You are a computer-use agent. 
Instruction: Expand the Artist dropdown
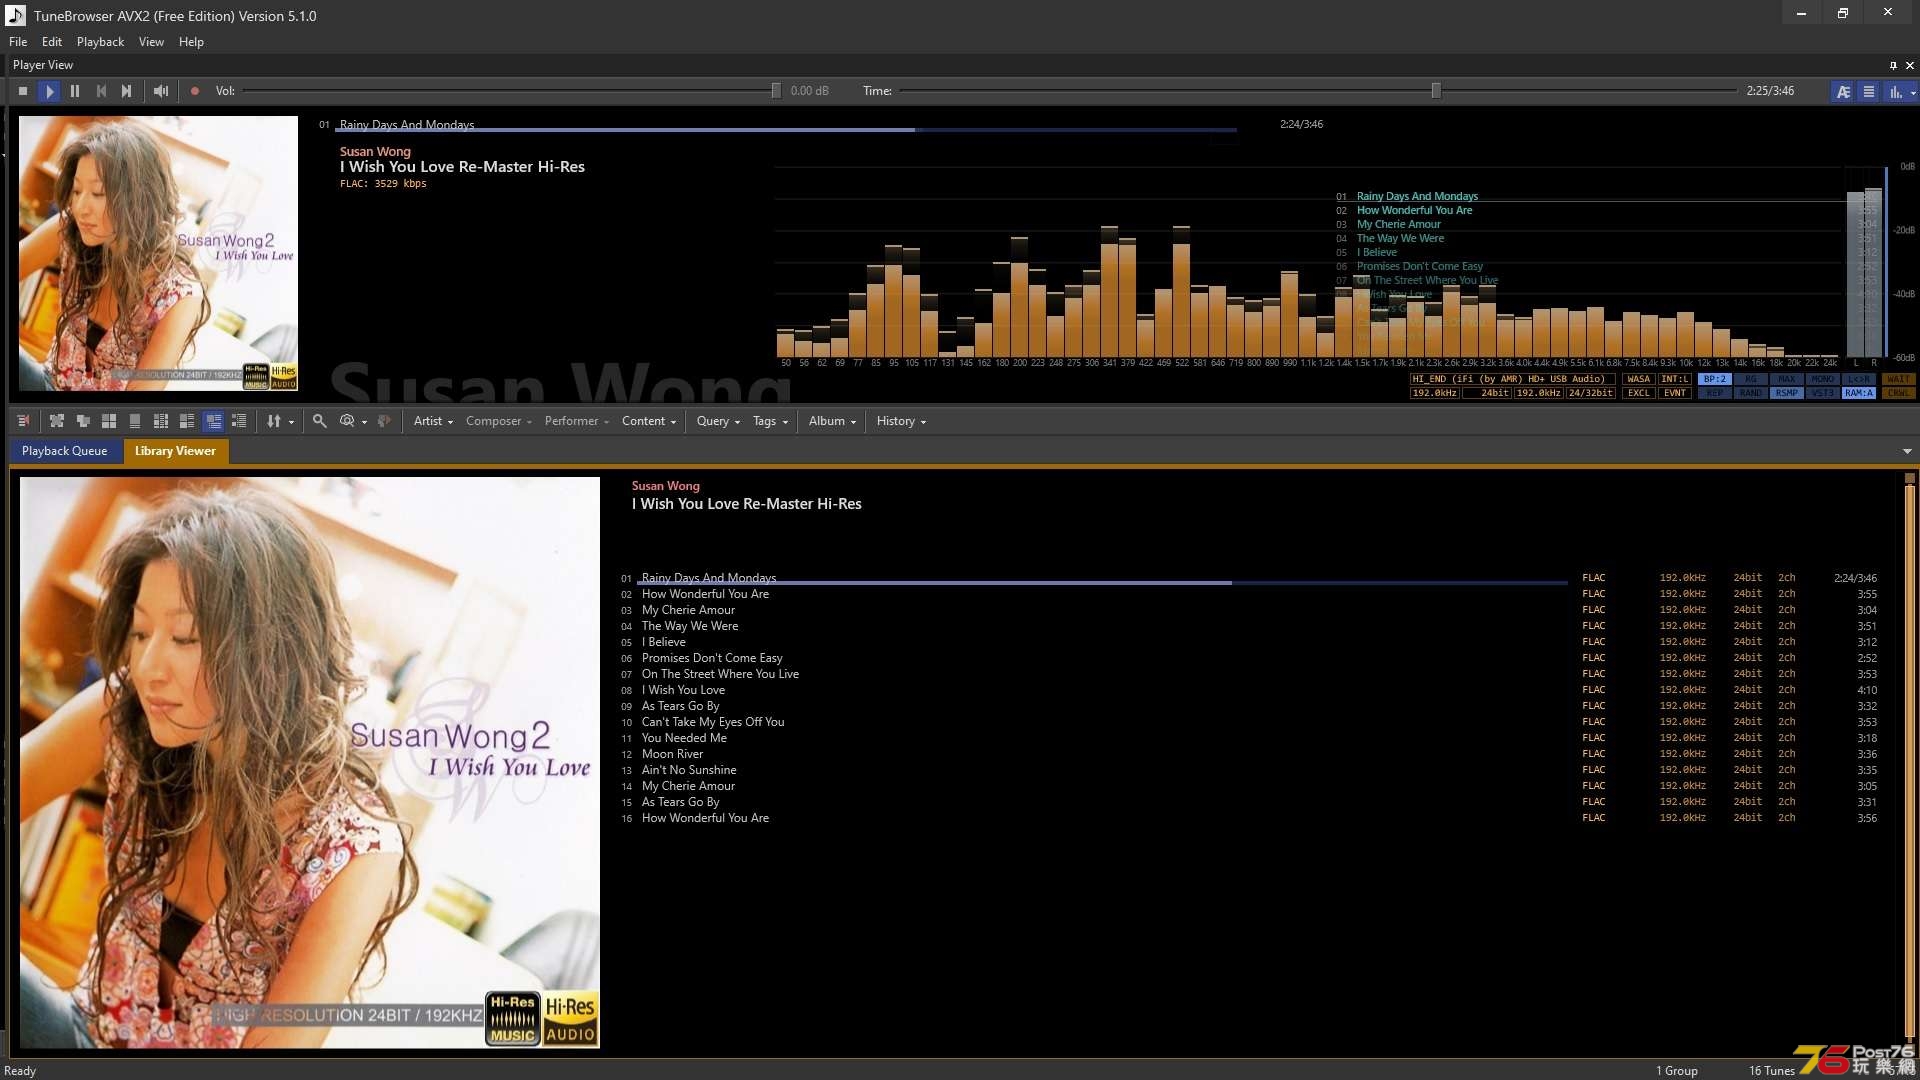[433, 421]
